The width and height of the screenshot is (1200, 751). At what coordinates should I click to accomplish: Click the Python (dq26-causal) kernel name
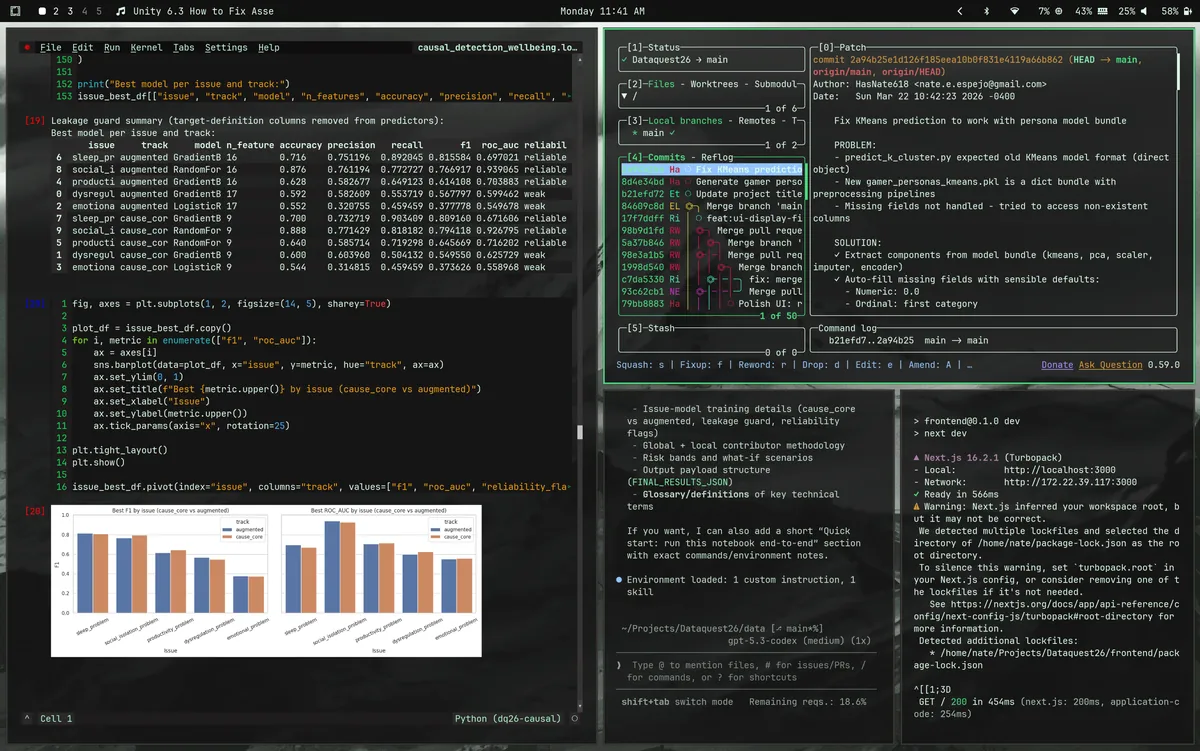(x=508, y=718)
